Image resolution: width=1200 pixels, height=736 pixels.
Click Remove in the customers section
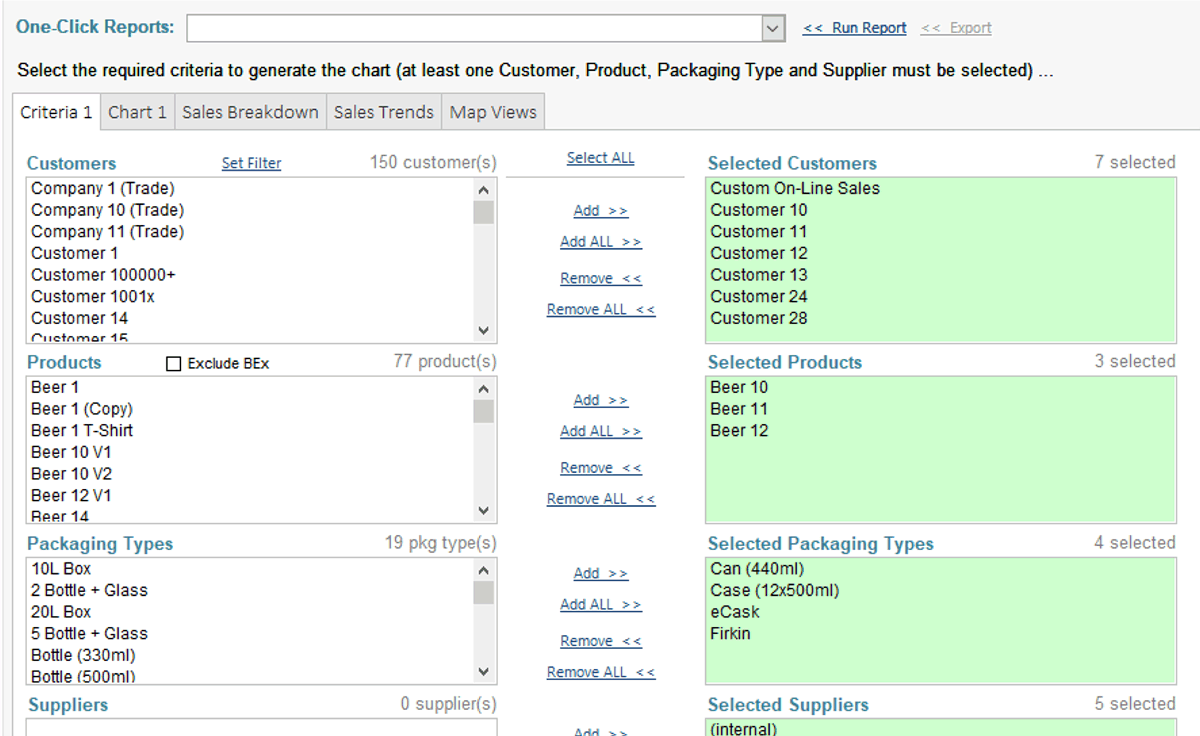coord(601,279)
